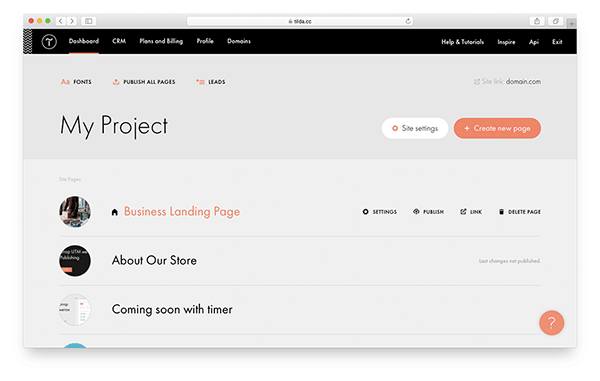Open Plans and Billing menu item
This screenshot has width=600, height=381.
click(161, 41)
